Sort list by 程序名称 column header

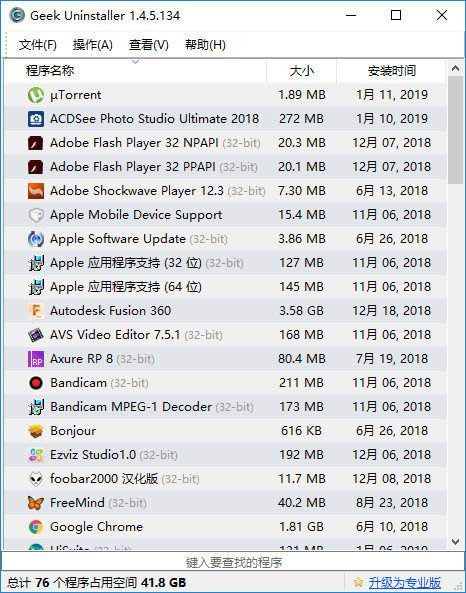coord(135,71)
